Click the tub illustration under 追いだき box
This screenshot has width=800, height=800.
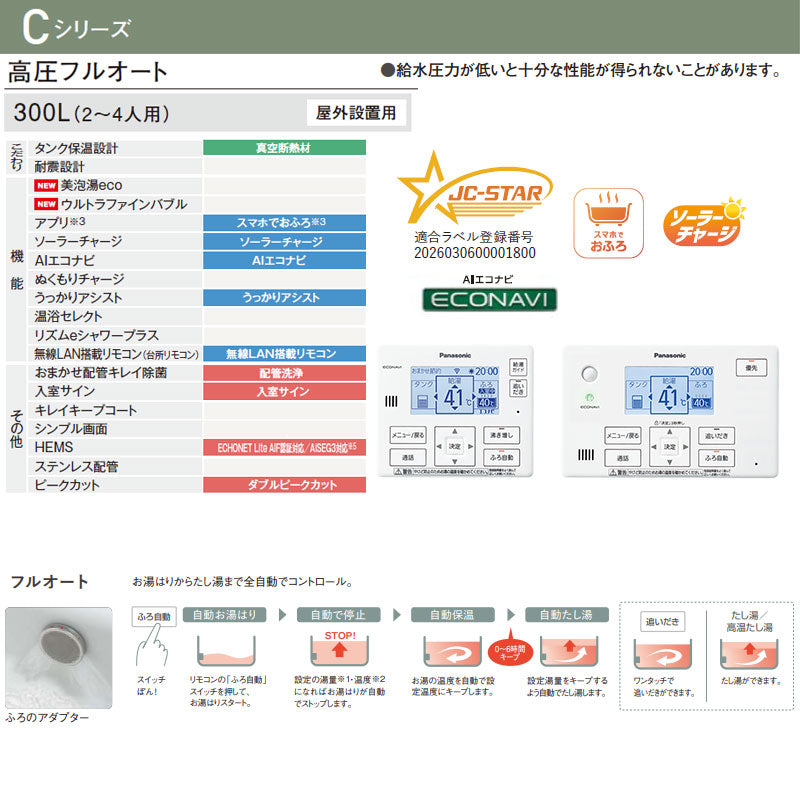[x=663, y=654]
